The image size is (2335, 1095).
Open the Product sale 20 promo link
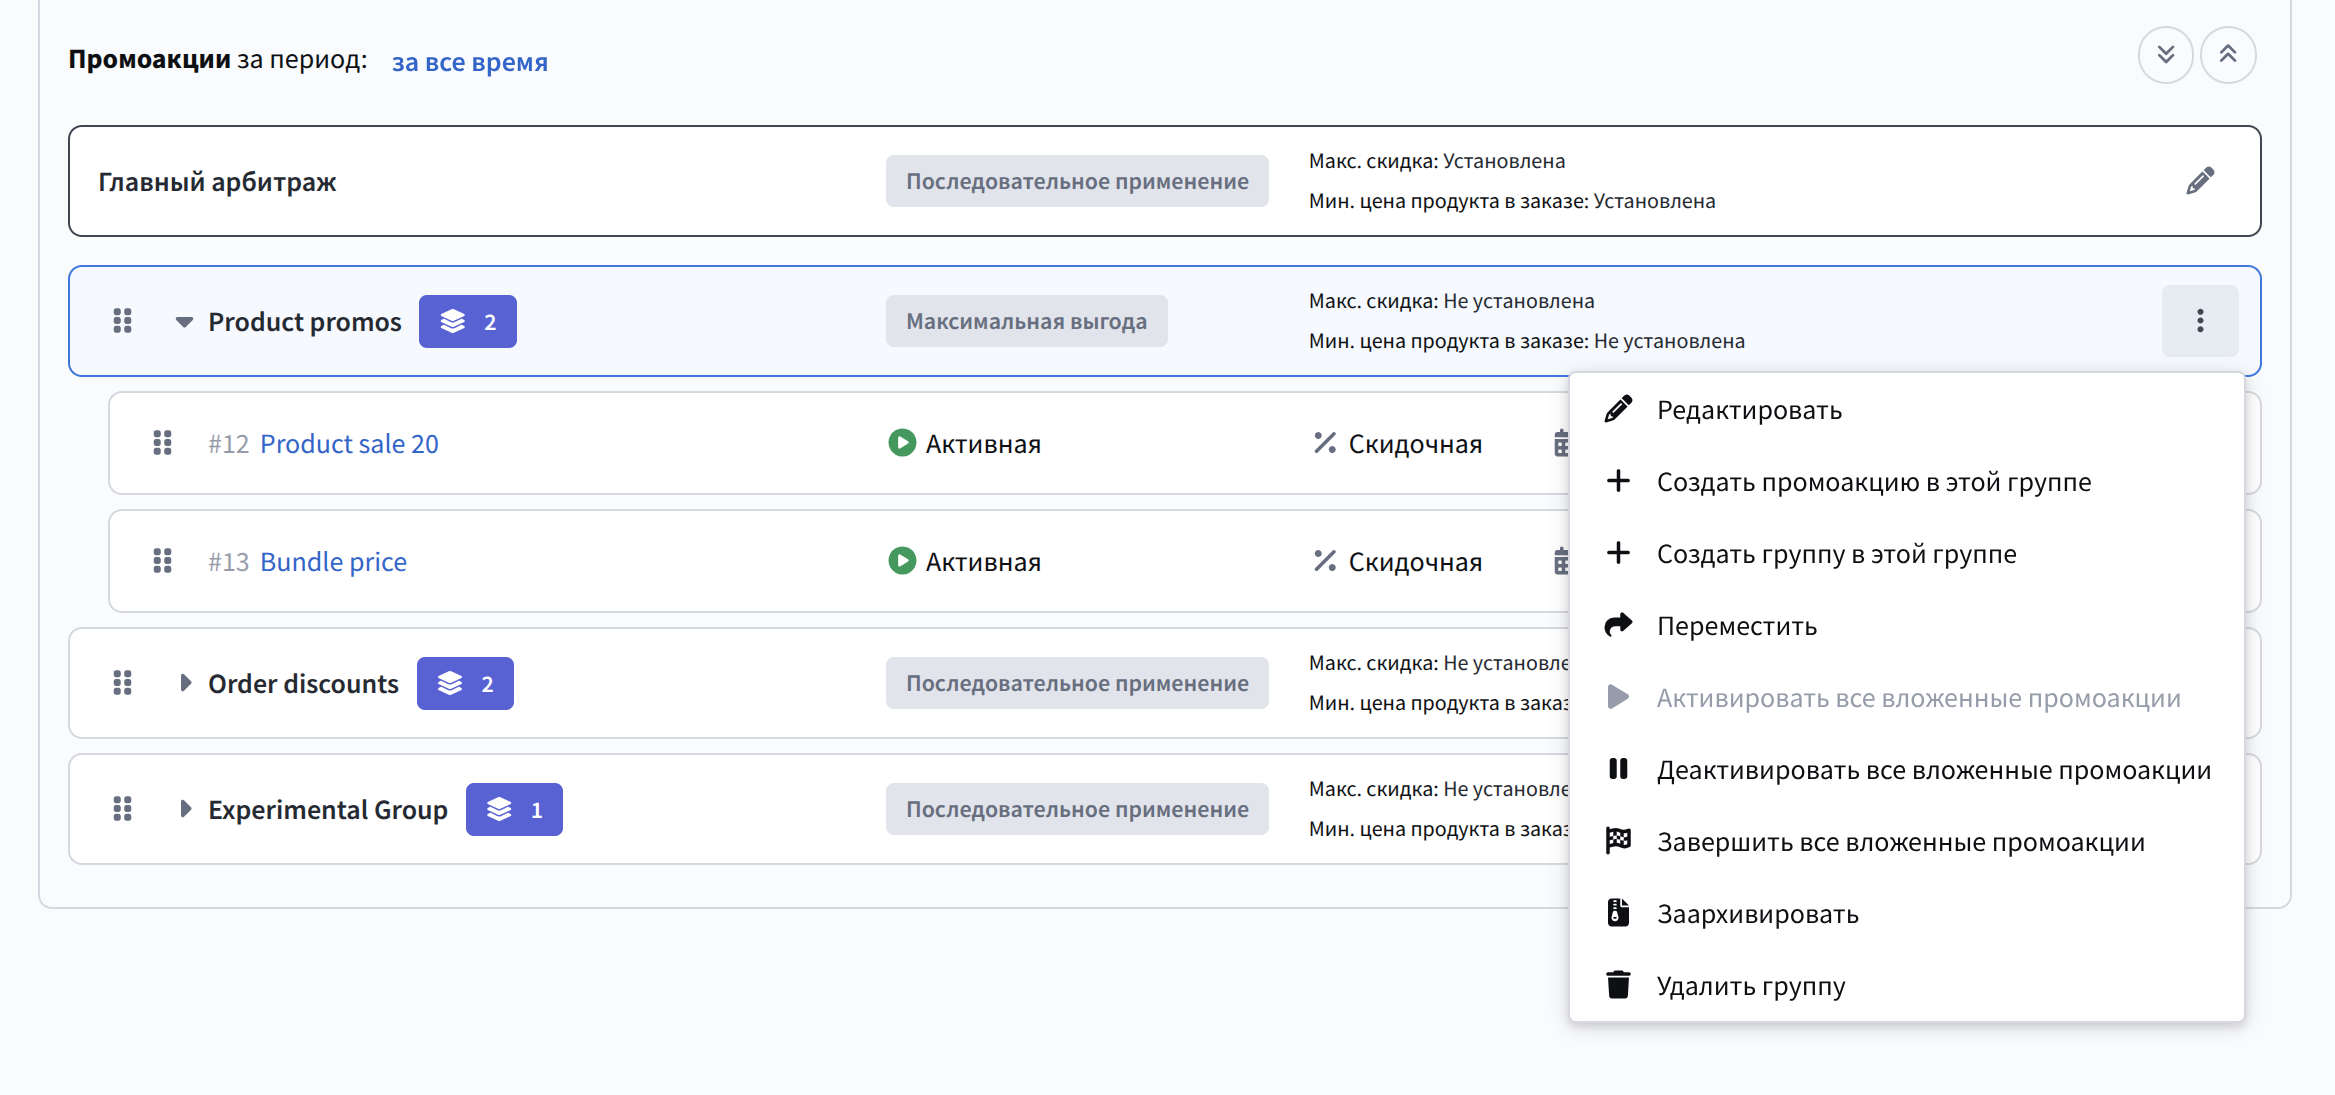pyautogui.click(x=349, y=444)
